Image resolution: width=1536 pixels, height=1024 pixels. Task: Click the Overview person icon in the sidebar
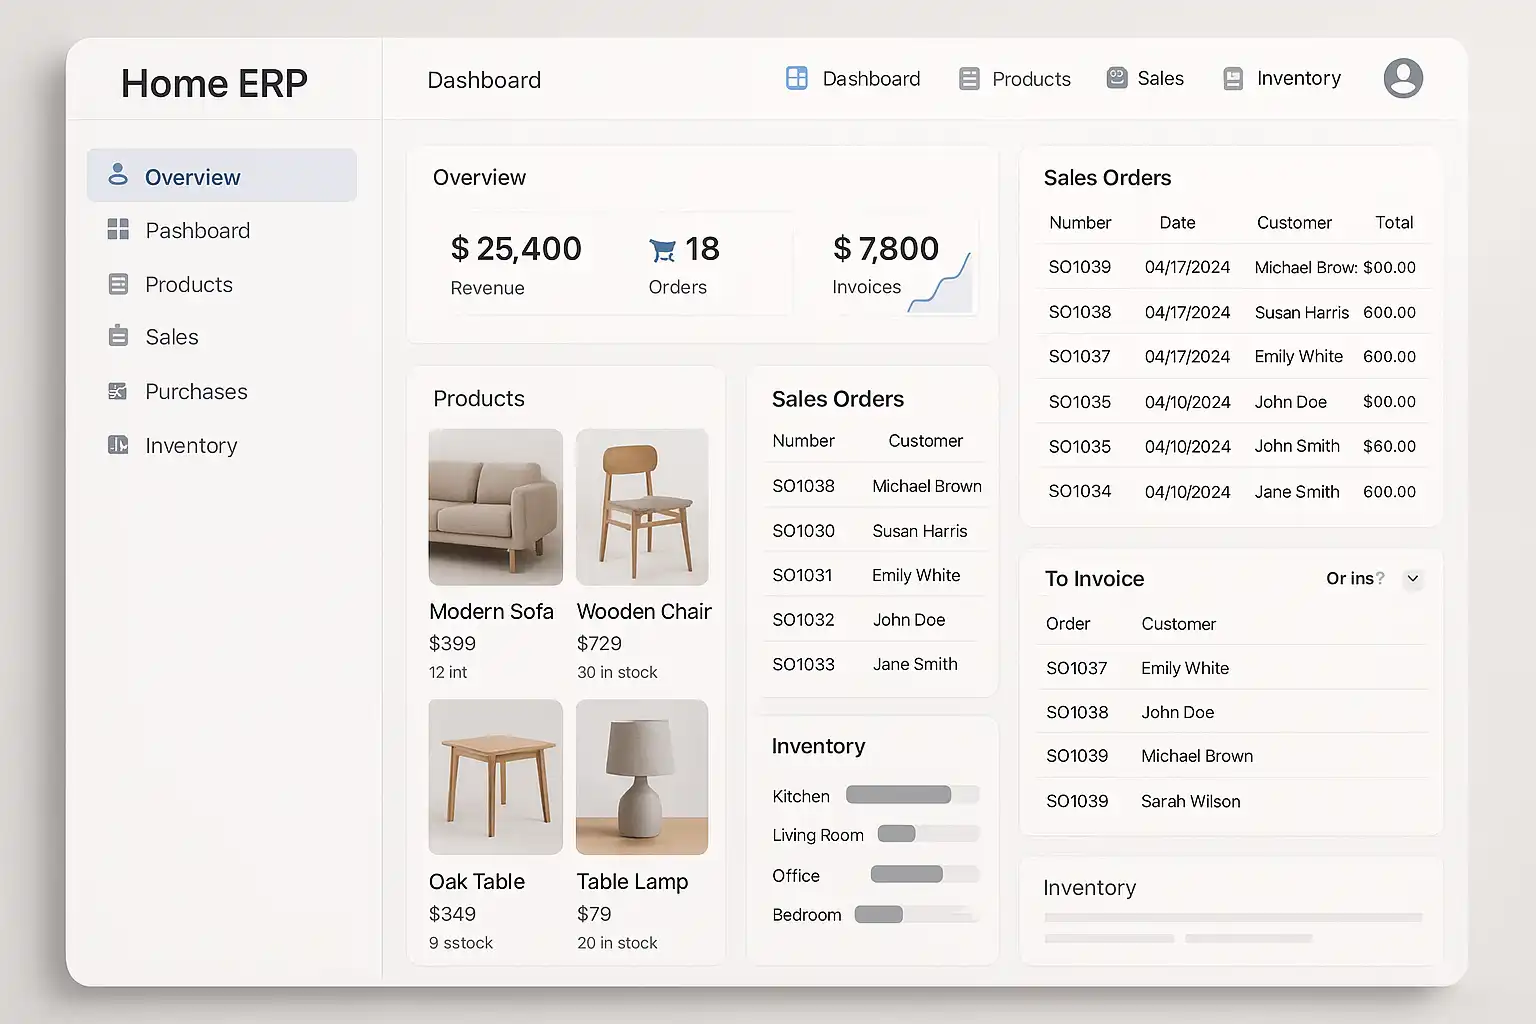(118, 175)
